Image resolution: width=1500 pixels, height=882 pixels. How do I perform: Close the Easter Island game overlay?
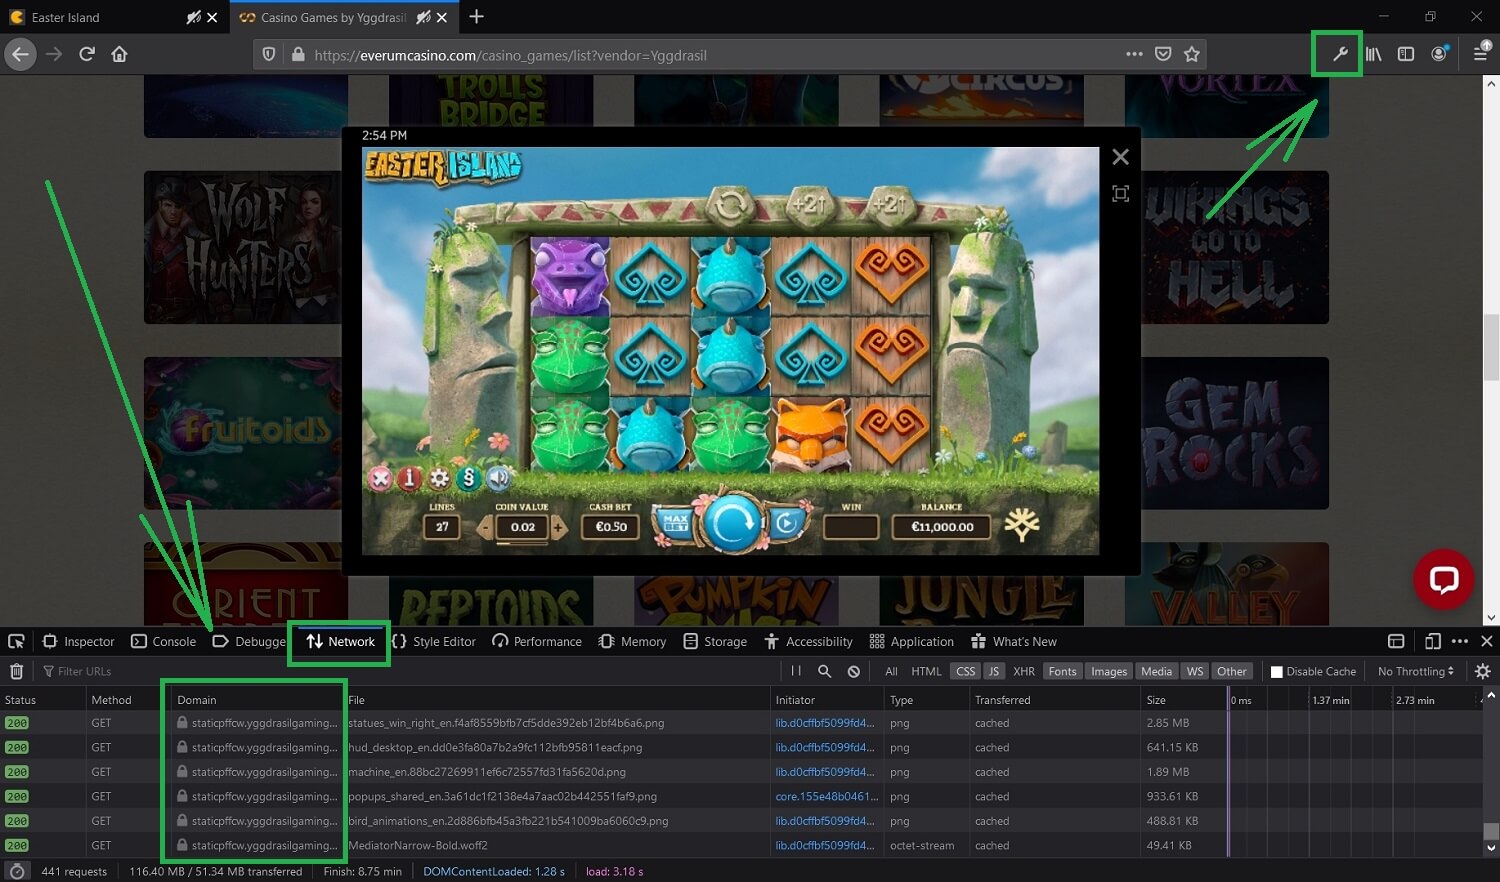tap(1120, 157)
